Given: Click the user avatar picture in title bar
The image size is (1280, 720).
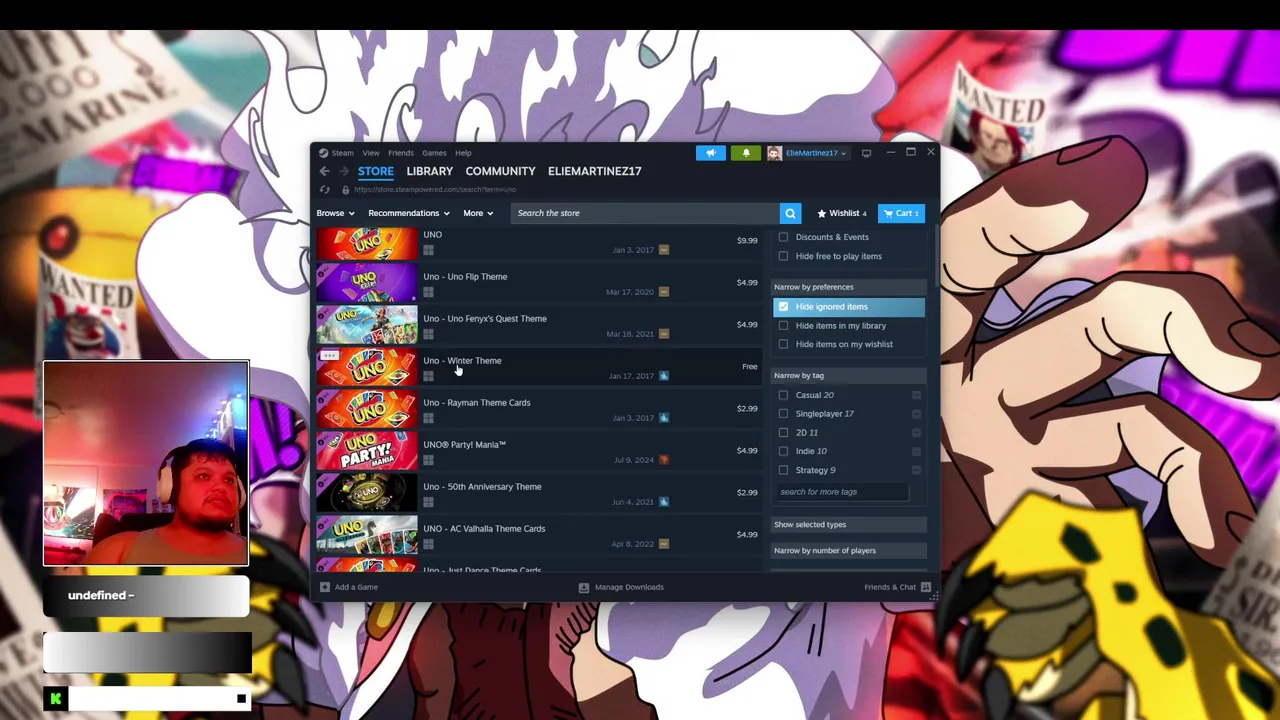Looking at the screenshot, I should point(774,153).
